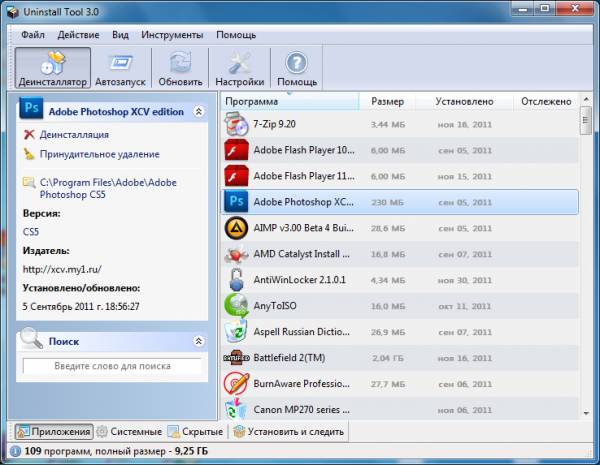Click the Adobe Flash Player 10 icon
This screenshot has height=465, width=600.
click(x=236, y=150)
